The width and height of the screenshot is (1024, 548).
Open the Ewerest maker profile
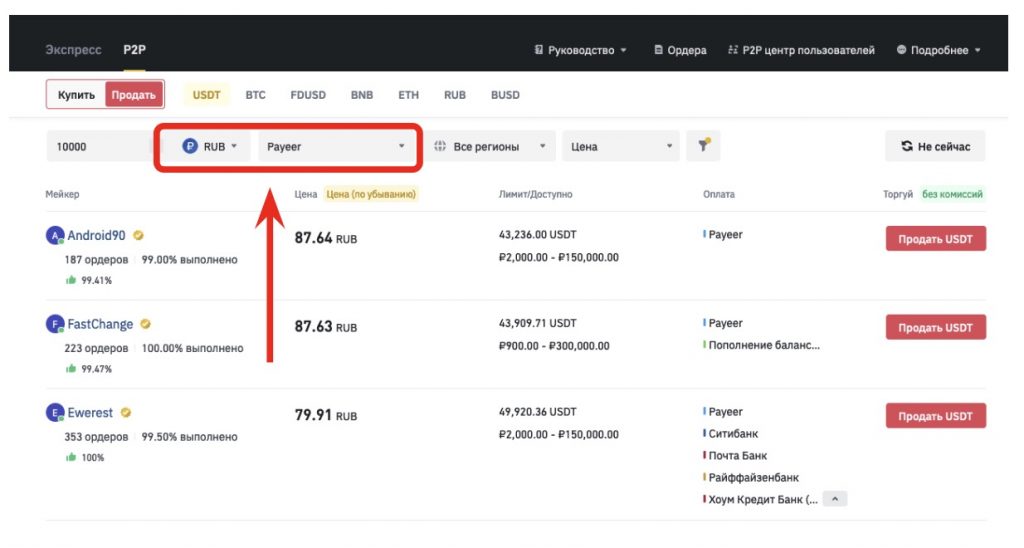coord(90,413)
